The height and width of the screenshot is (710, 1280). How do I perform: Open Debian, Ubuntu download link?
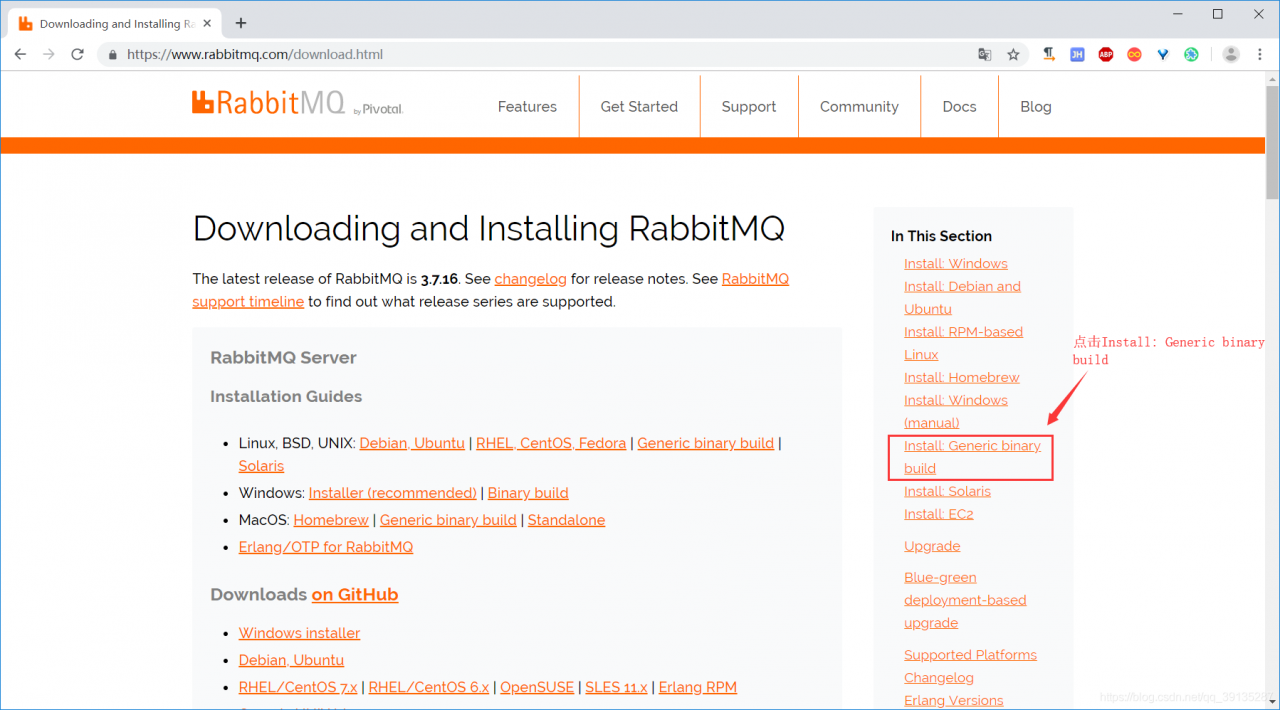click(x=291, y=660)
